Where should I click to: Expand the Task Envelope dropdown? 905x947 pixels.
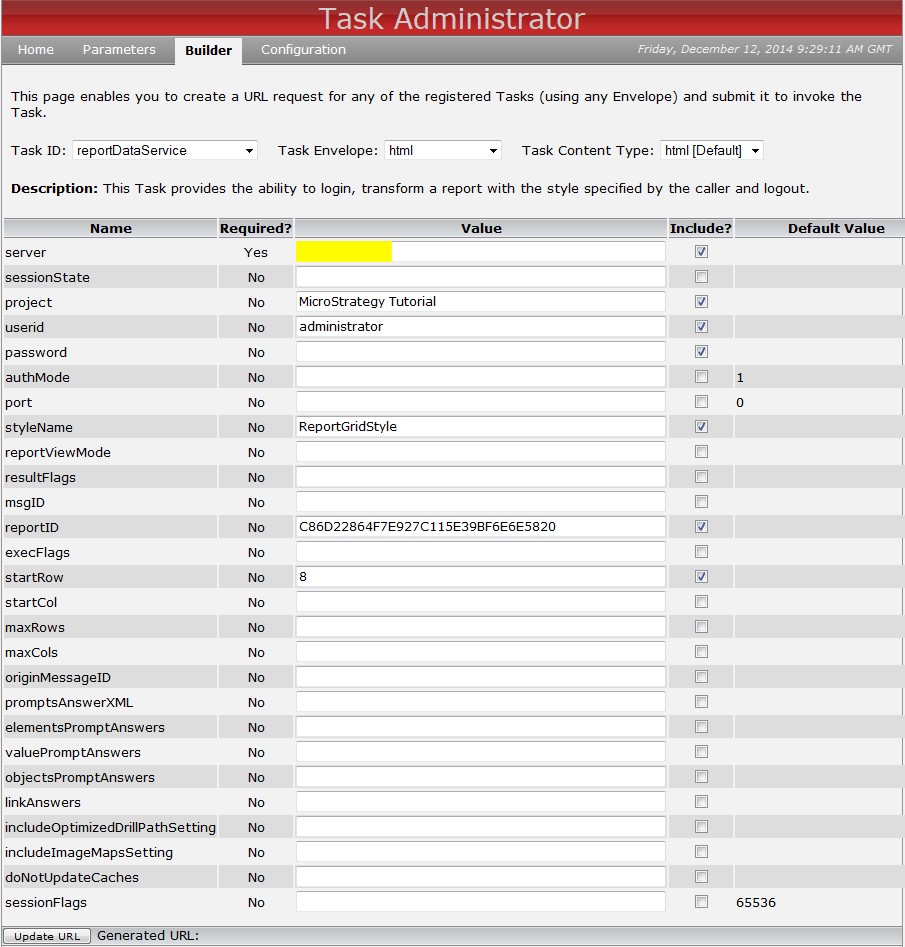coord(443,150)
